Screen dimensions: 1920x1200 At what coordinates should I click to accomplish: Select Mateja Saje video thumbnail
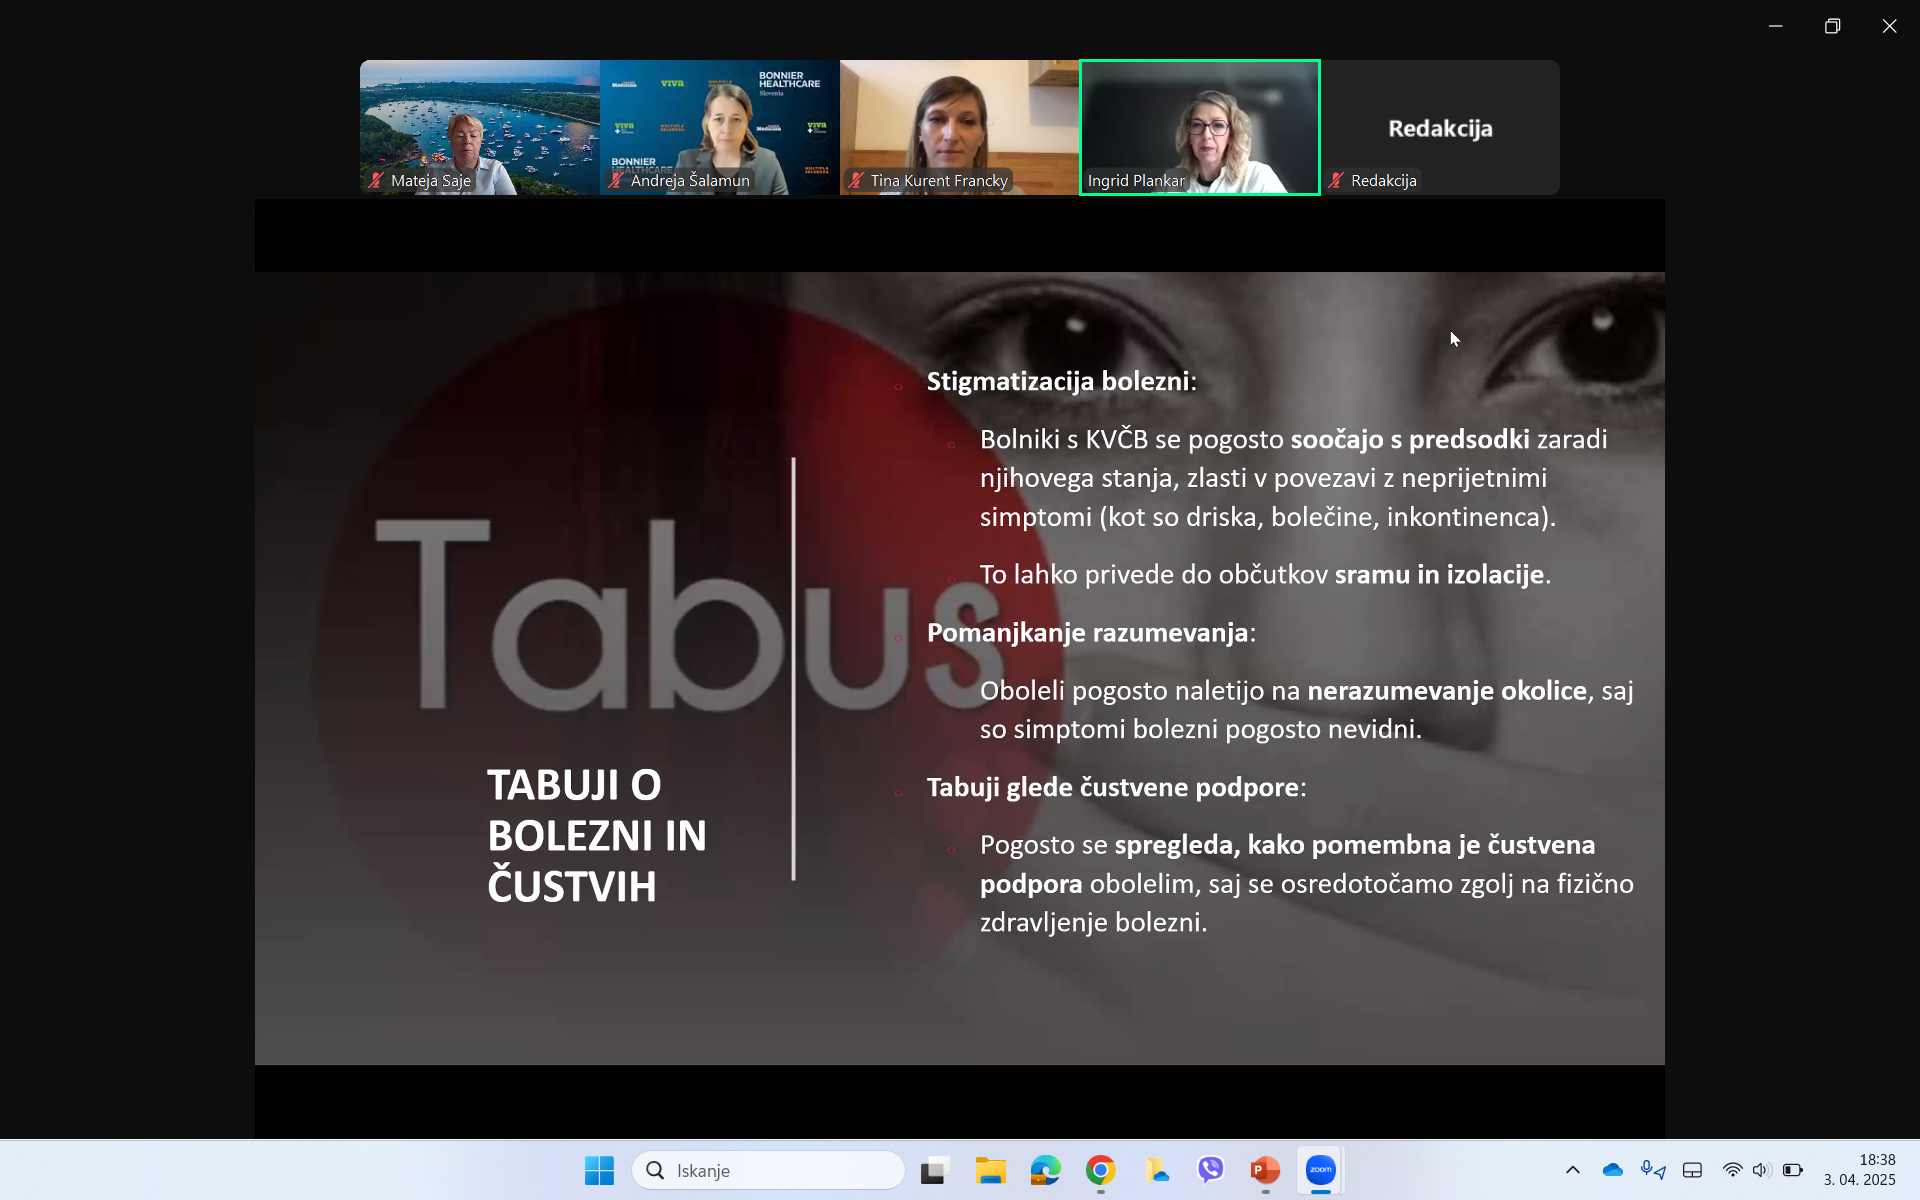pyautogui.click(x=480, y=127)
